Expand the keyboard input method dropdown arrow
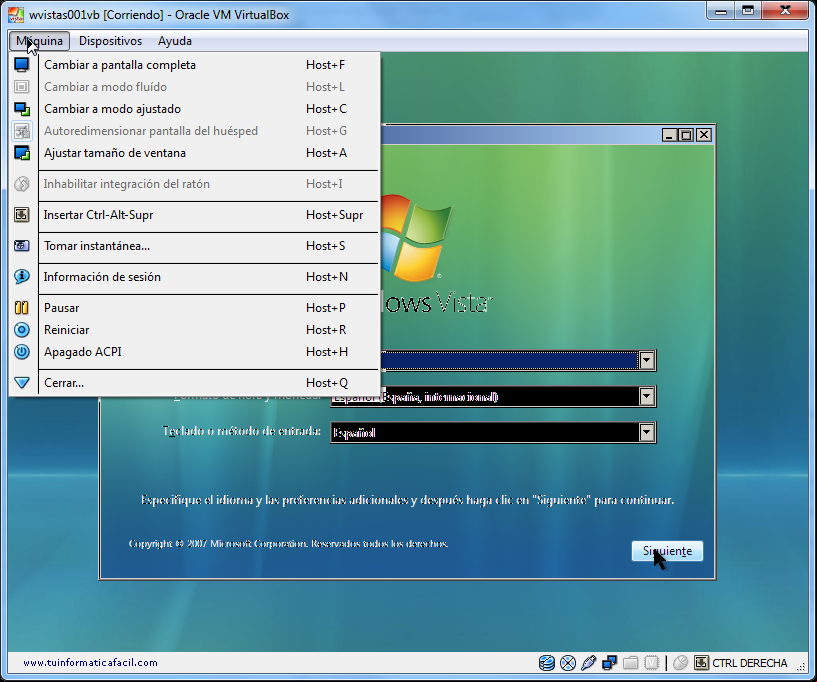 click(647, 432)
